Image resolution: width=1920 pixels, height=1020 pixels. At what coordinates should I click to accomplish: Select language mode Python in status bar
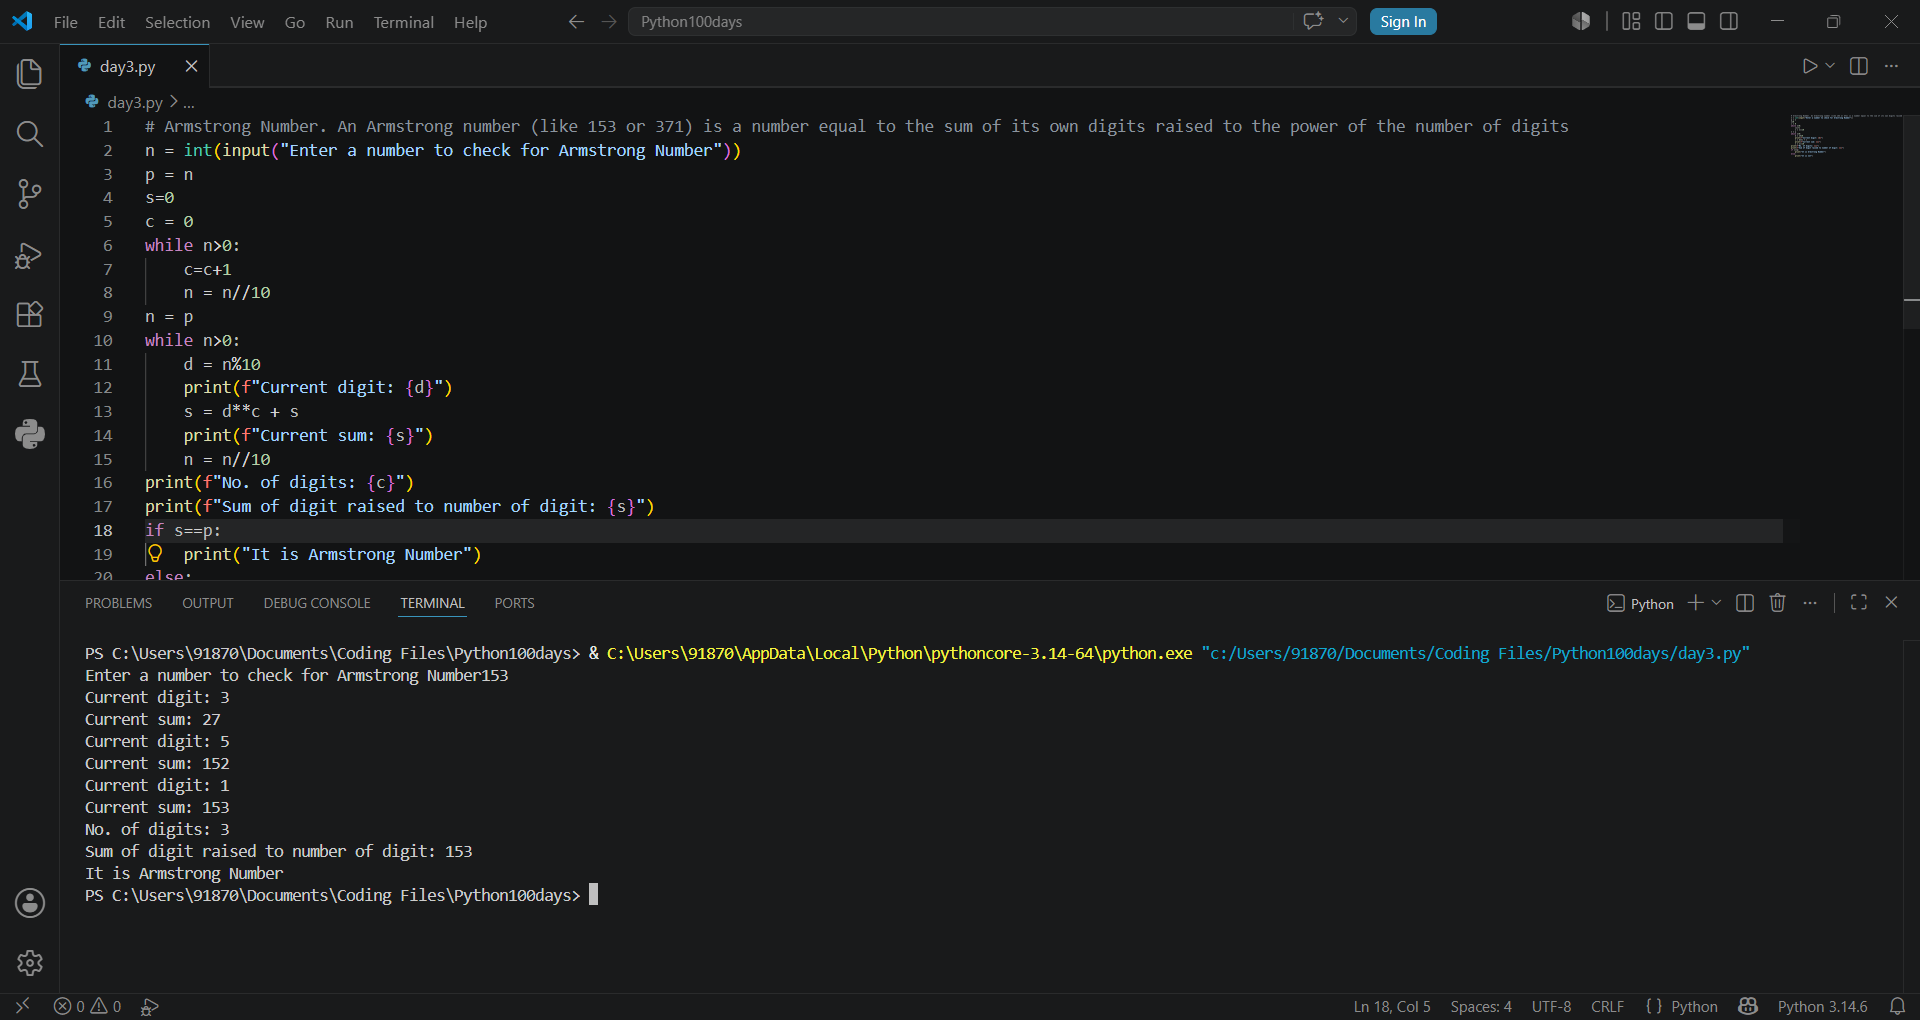[1694, 1006]
